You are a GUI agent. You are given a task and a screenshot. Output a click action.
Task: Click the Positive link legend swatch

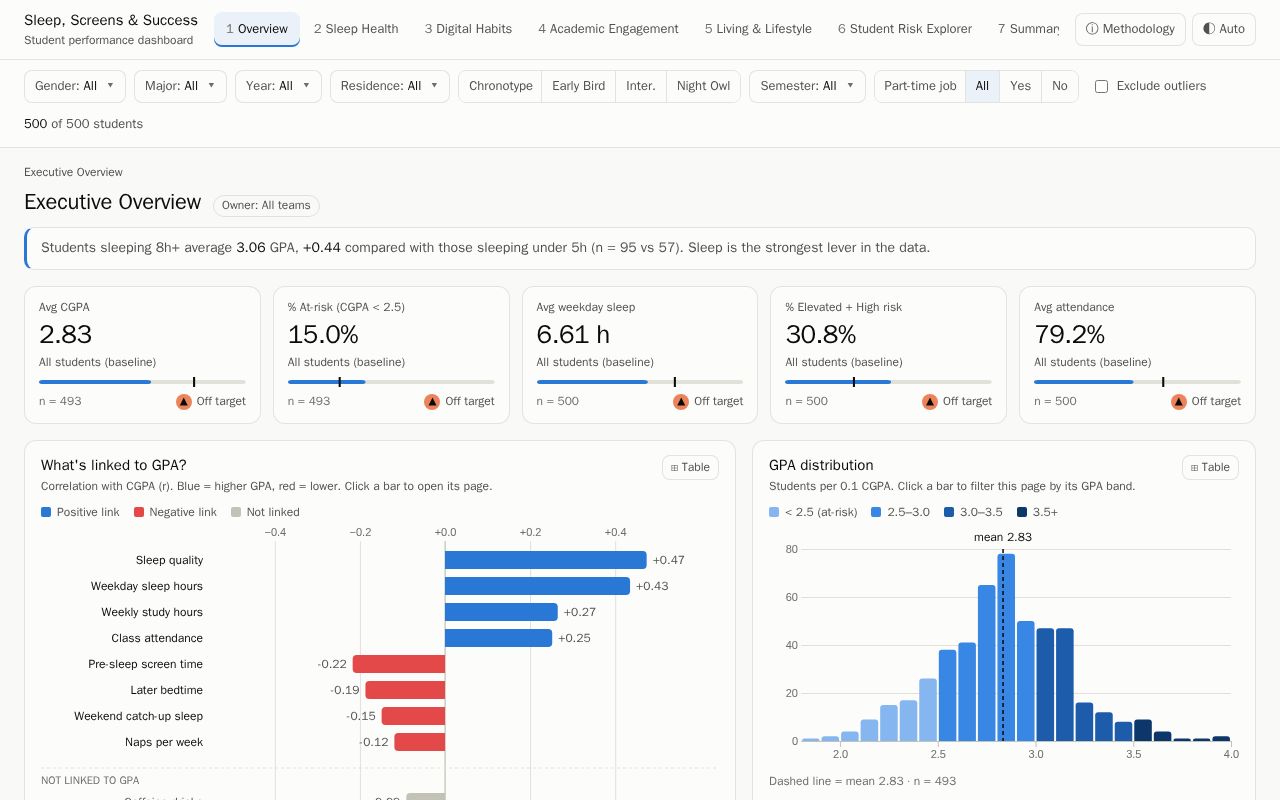[46, 512]
